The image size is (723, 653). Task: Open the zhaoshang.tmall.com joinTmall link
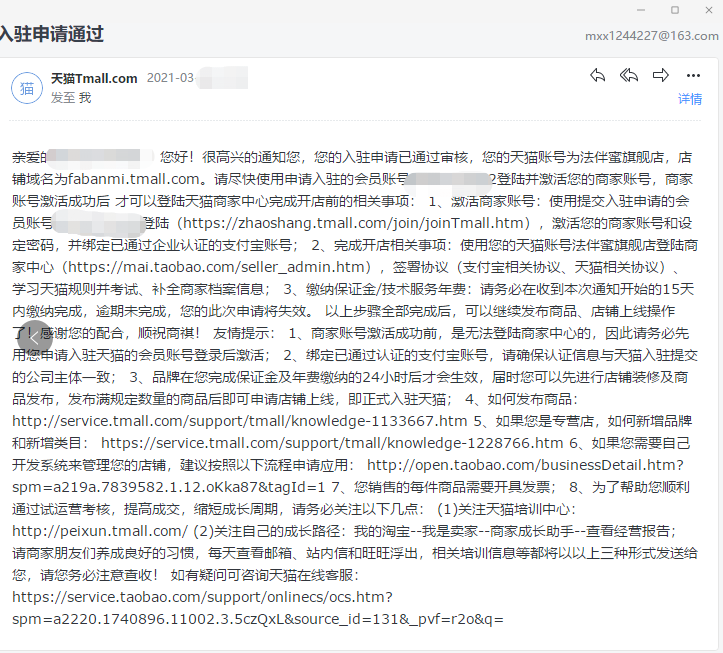point(354,223)
